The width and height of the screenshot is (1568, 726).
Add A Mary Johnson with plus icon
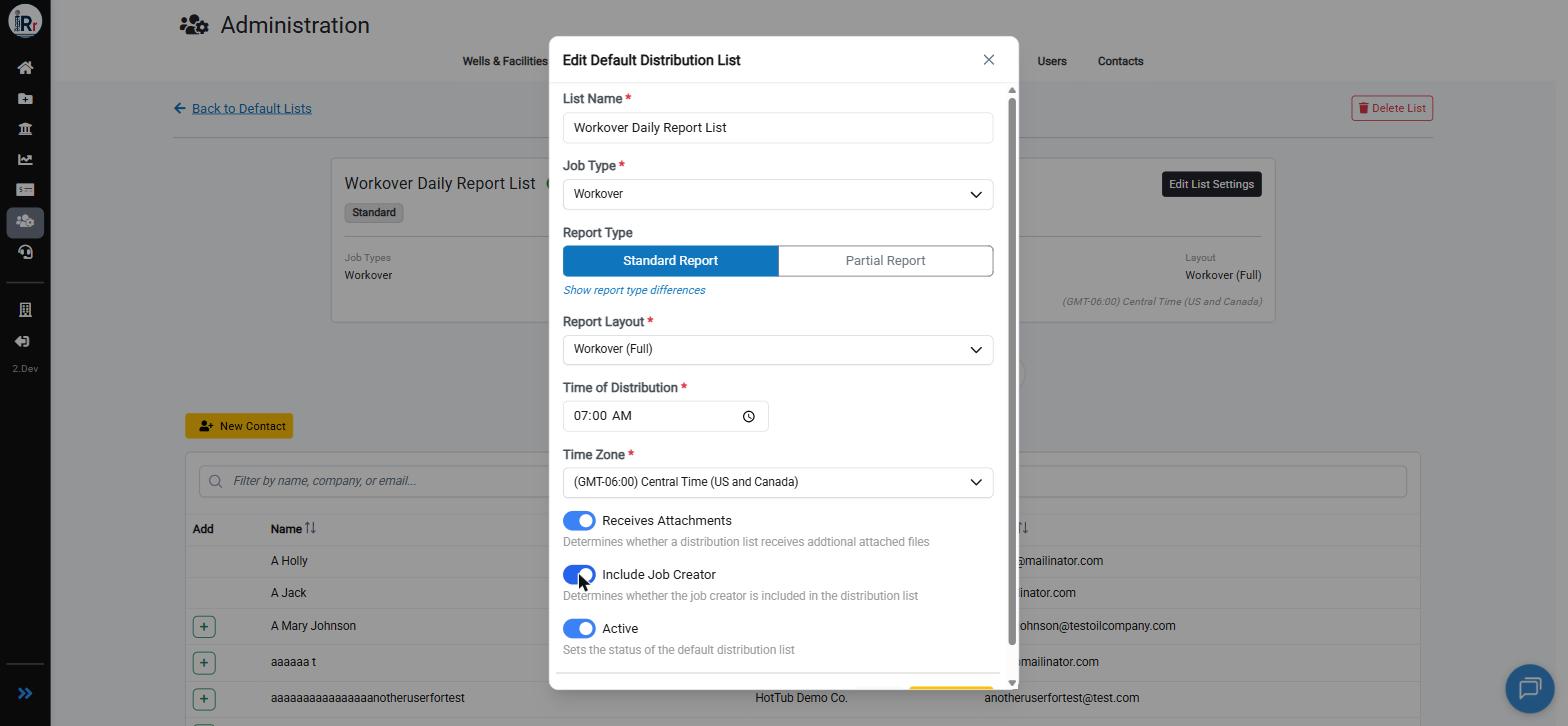coord(204,626)
